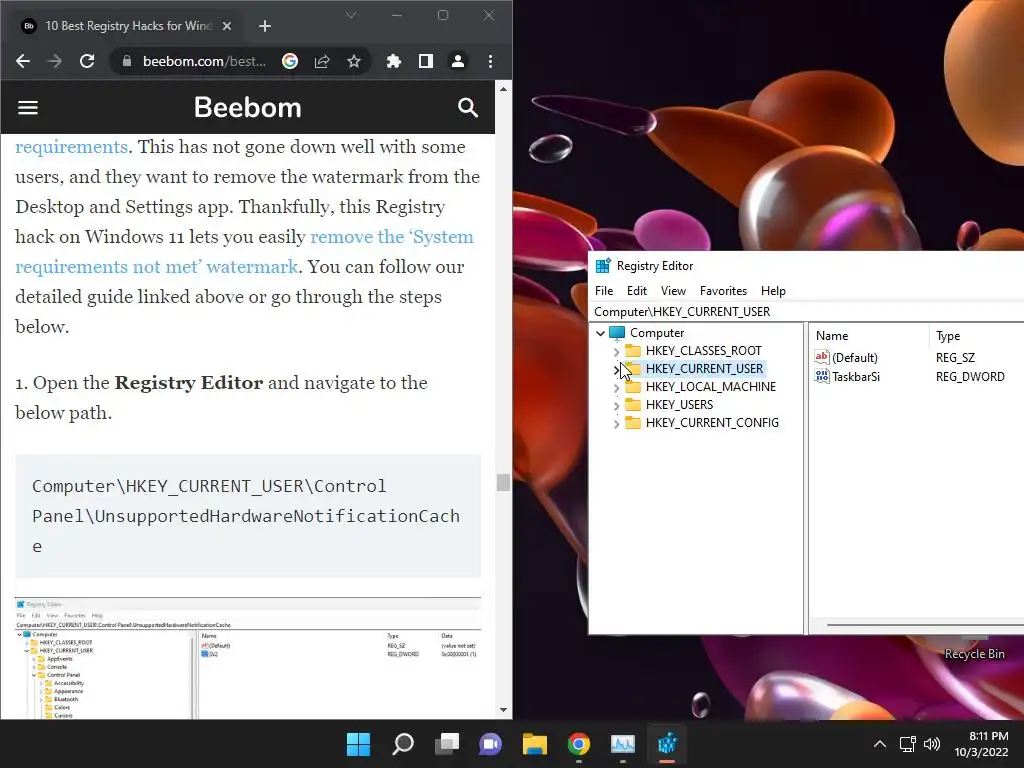Open volume tray icon
The width and height of the screenshot is (1024, 768).
coord(932,744)
